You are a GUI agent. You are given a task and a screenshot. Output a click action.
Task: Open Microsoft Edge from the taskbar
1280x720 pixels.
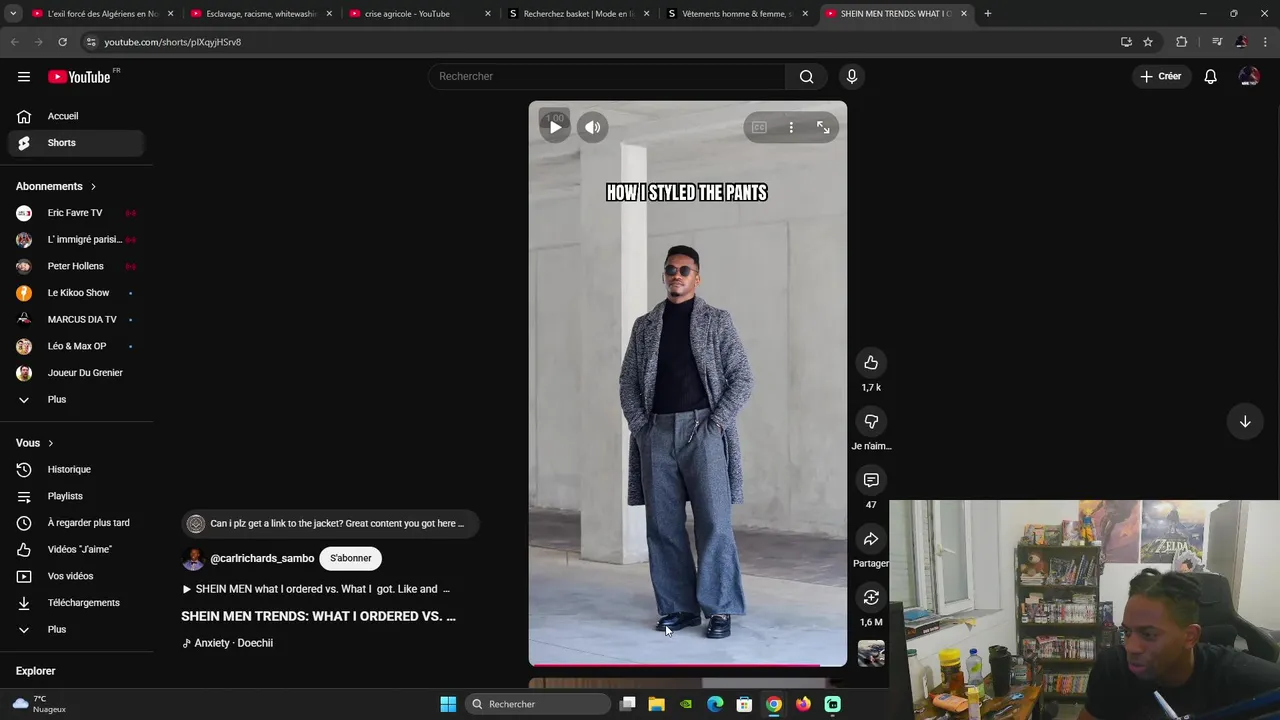pos(715,704)
